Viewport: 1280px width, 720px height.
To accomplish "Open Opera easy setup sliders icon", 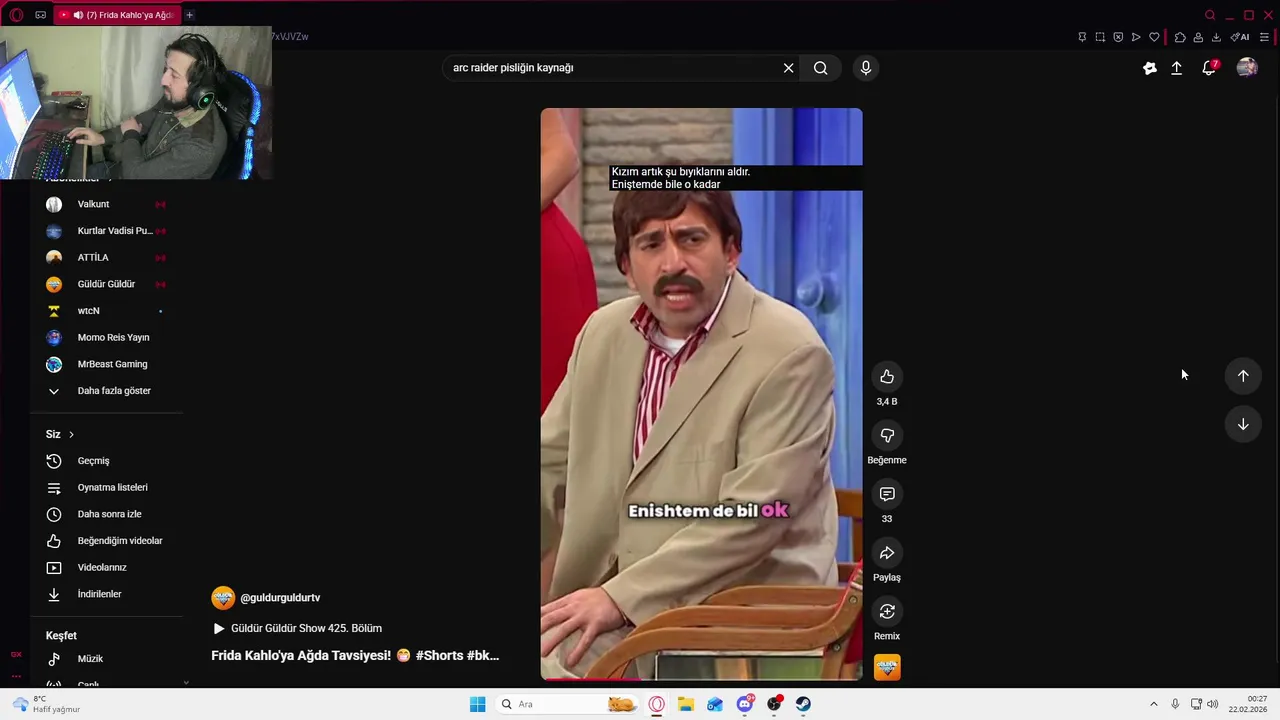I will tap(1264, 37).
